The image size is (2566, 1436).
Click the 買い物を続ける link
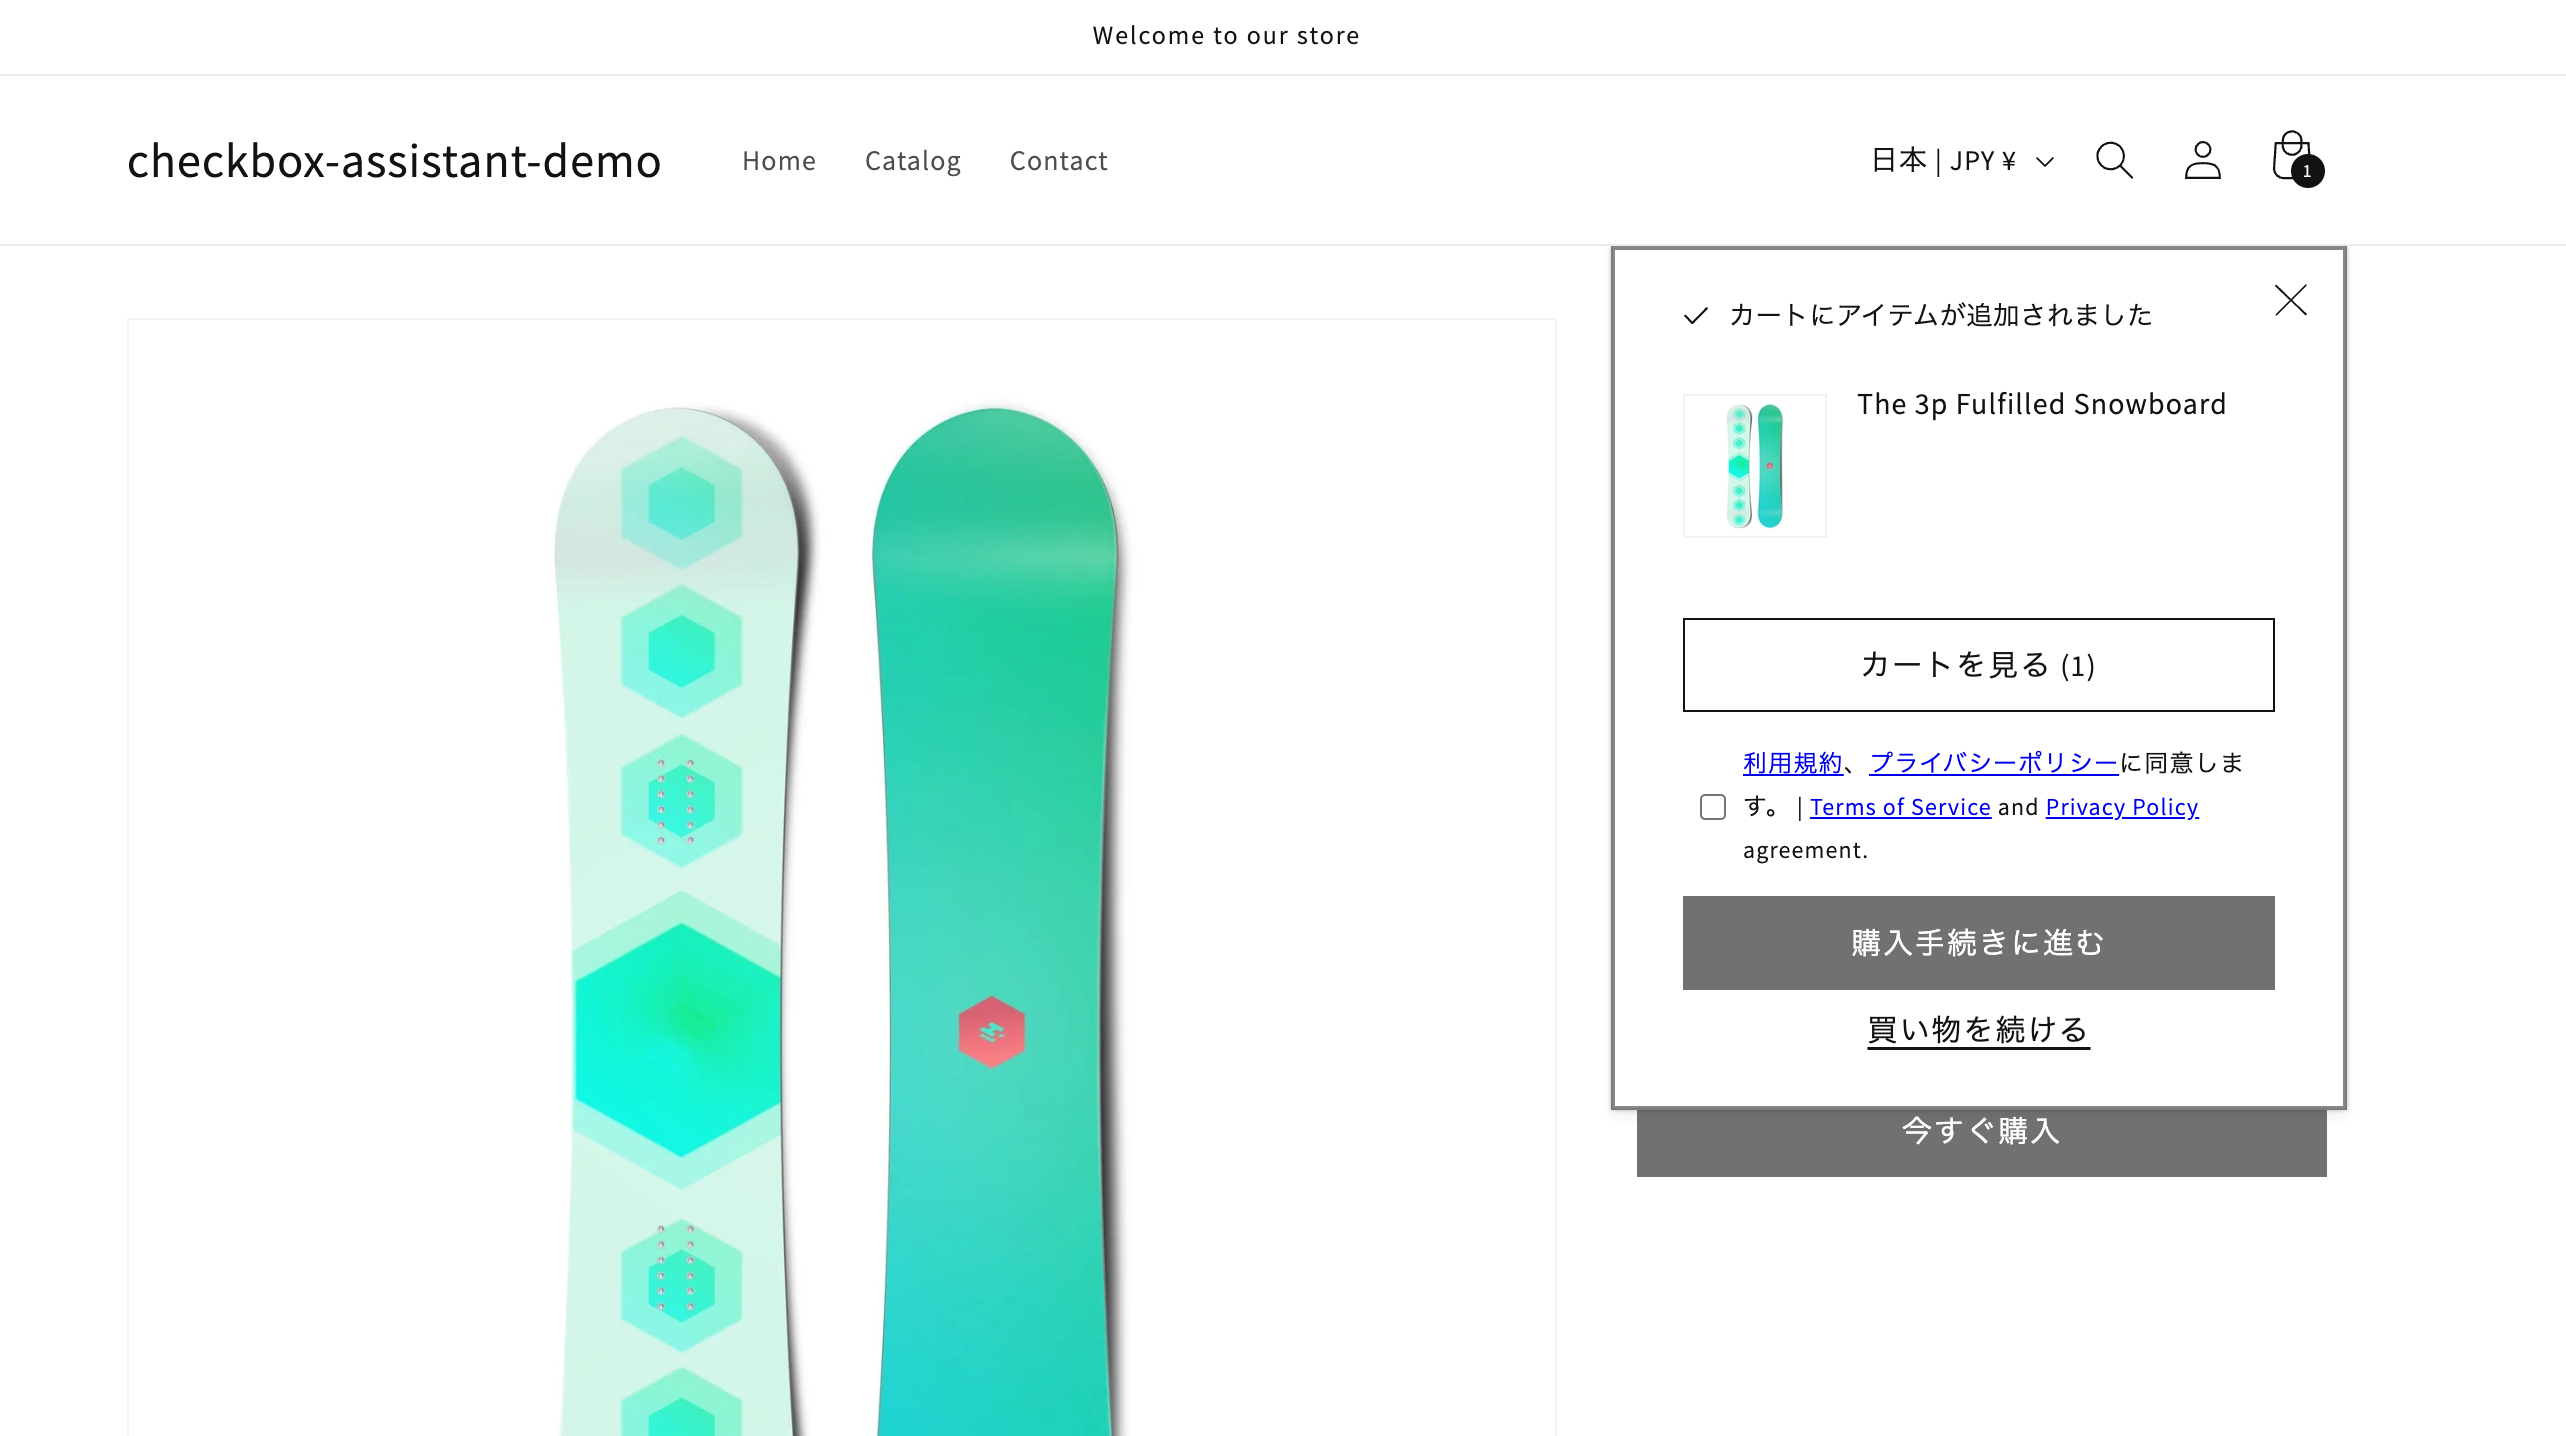[1978, 1029]
